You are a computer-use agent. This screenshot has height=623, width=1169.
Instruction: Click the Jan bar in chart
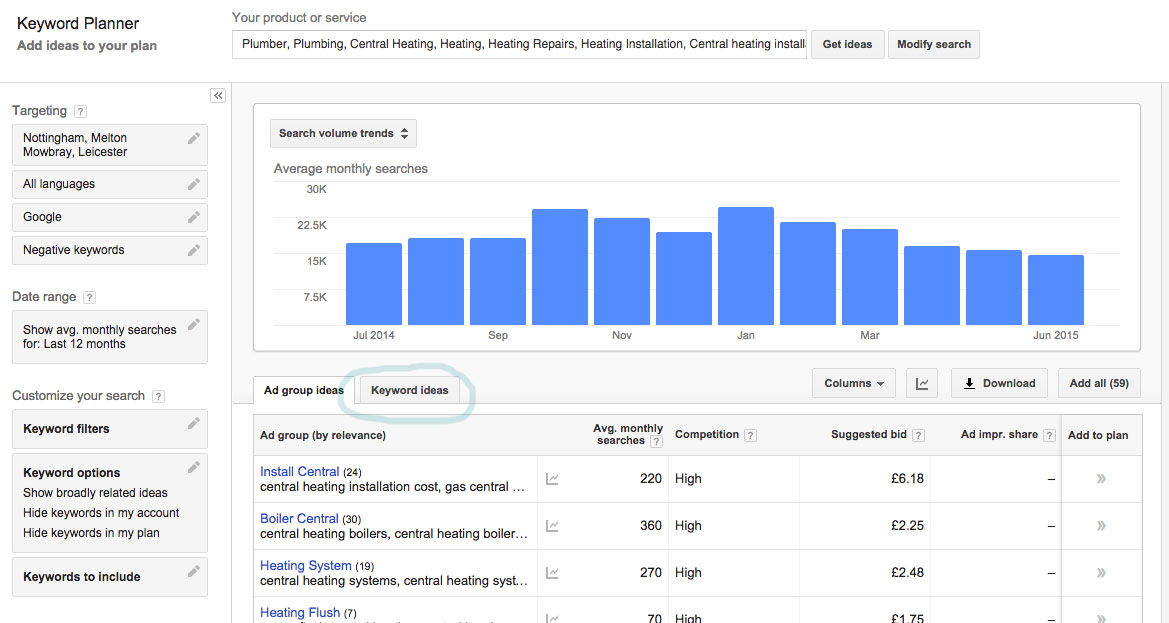point(746,266)
